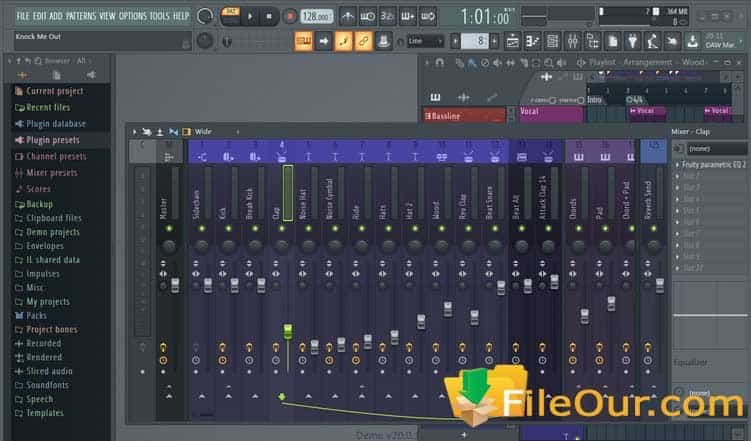
Task: Click the Bassline pattern in the Playlist
Action: coord(464,115)
